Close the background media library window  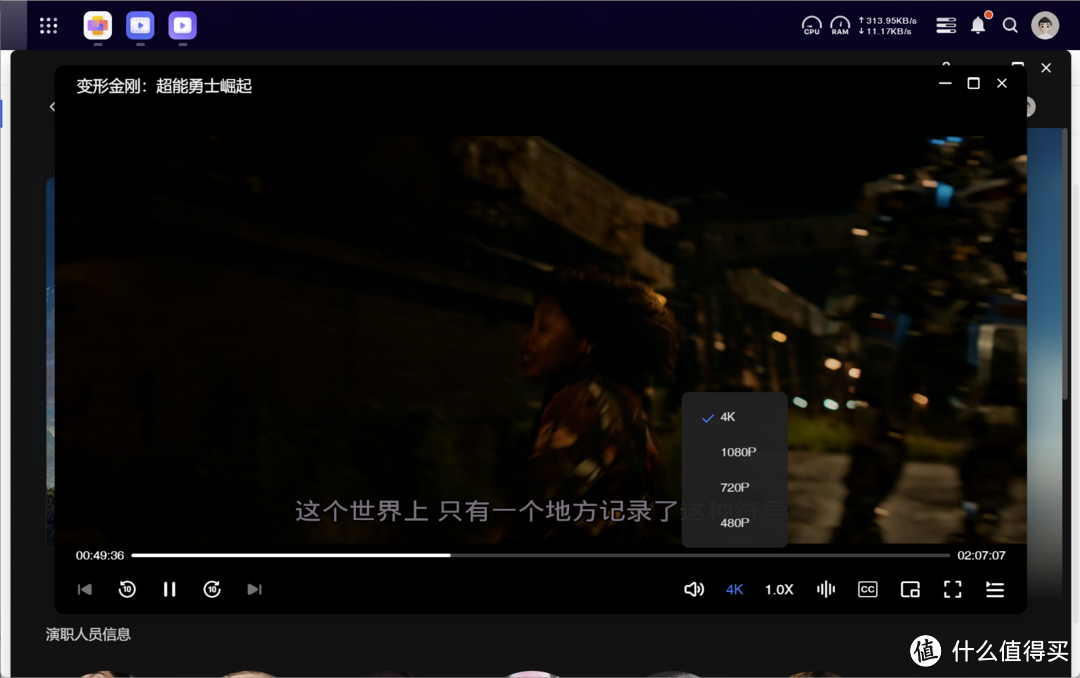[x=1046, y=68]
